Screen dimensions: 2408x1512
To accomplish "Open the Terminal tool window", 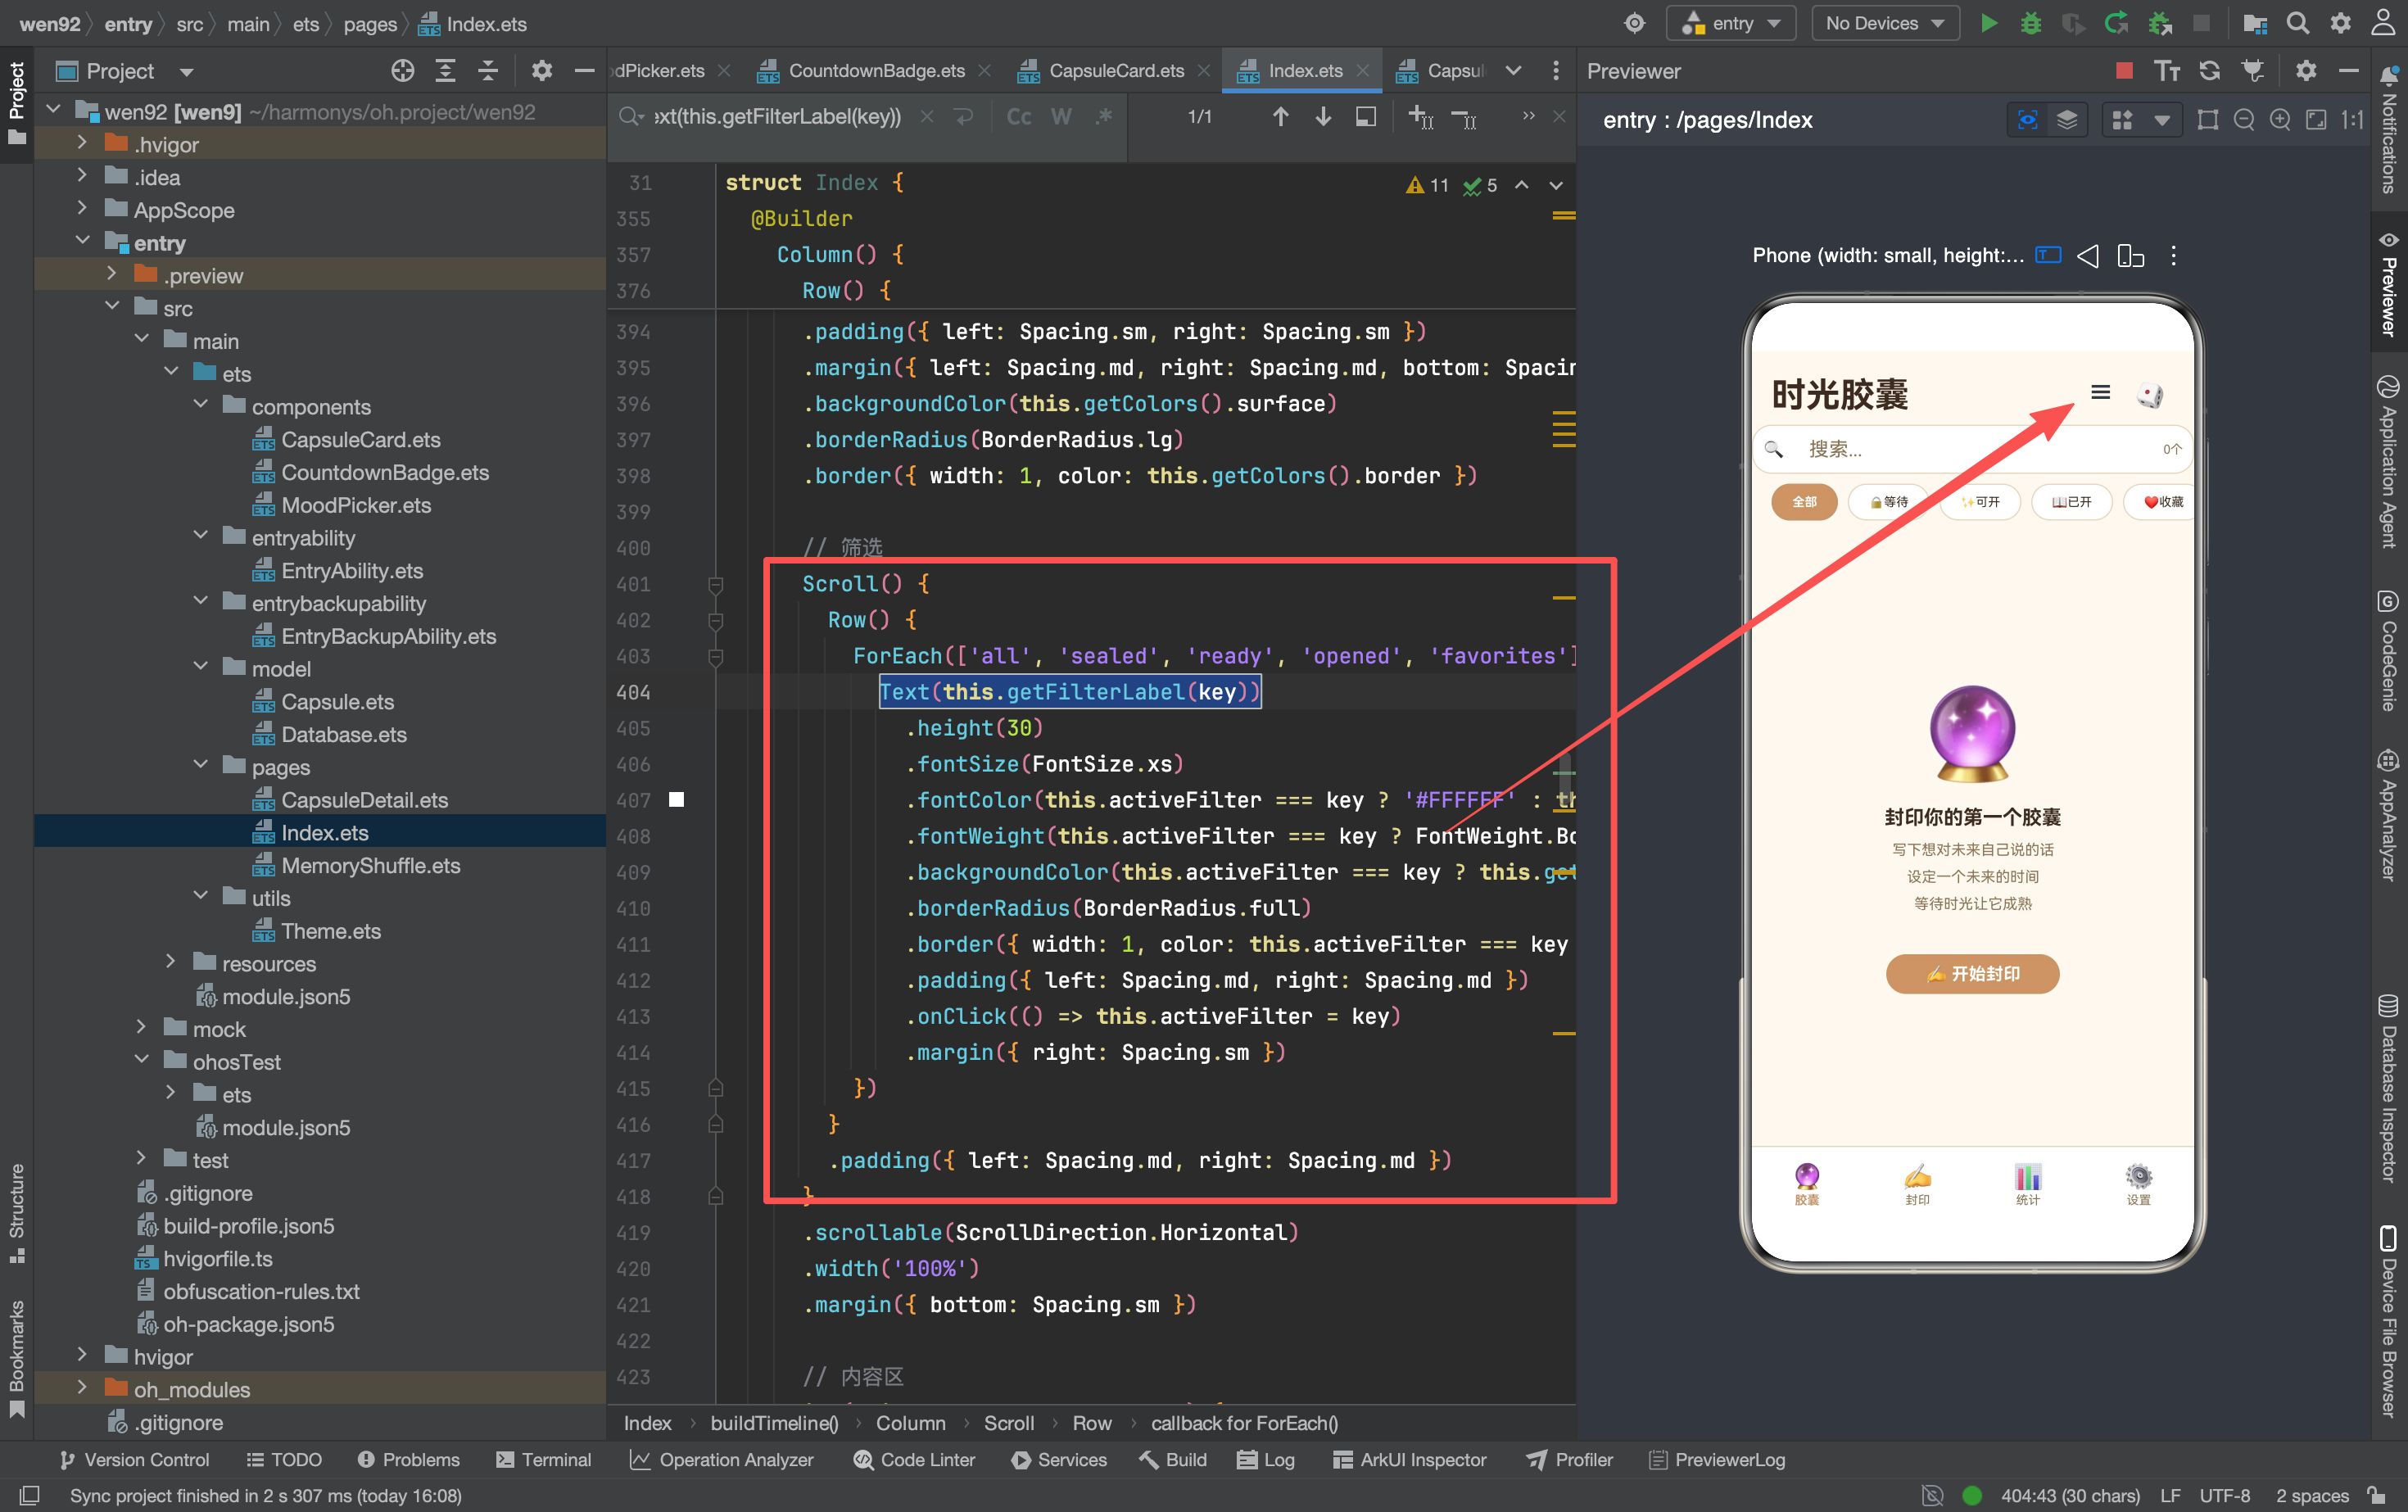I will [x=543, y=1460].
